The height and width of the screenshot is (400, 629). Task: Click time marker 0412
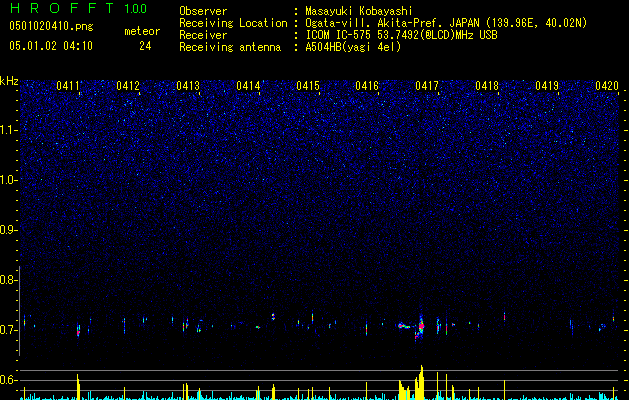click(128, 86)
